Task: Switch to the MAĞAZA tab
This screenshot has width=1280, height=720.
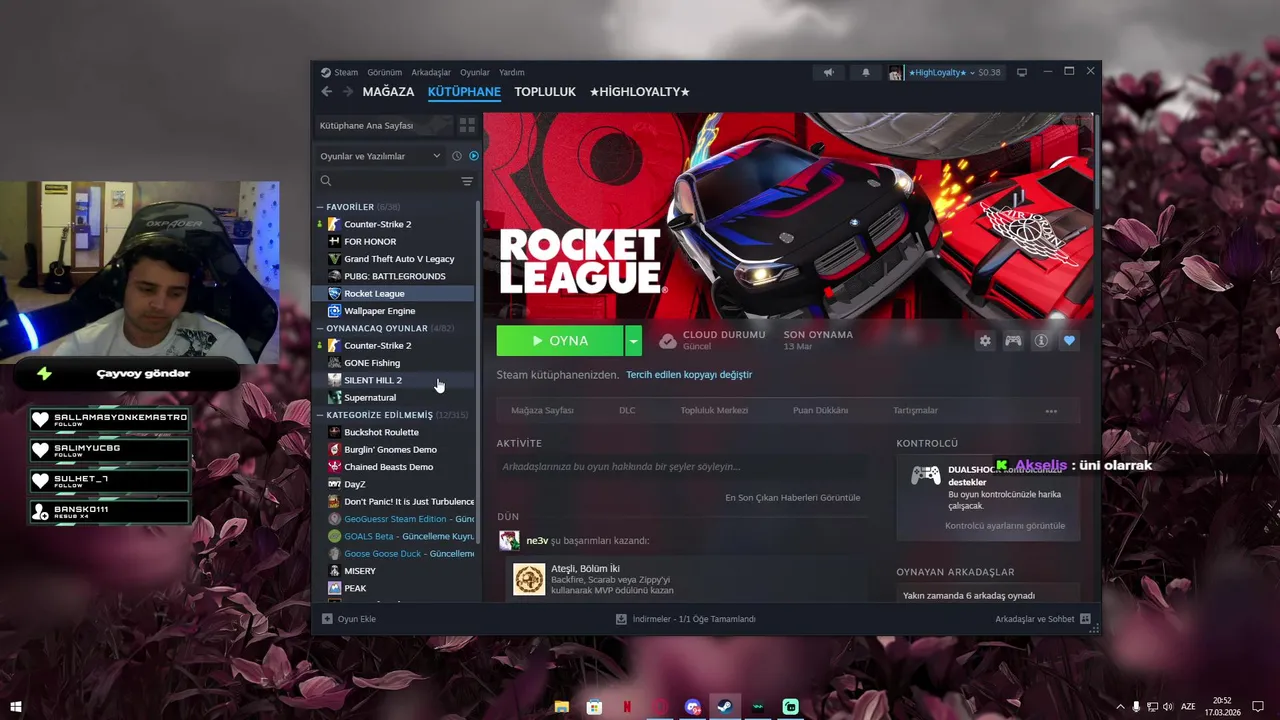Action: [388, 92]
